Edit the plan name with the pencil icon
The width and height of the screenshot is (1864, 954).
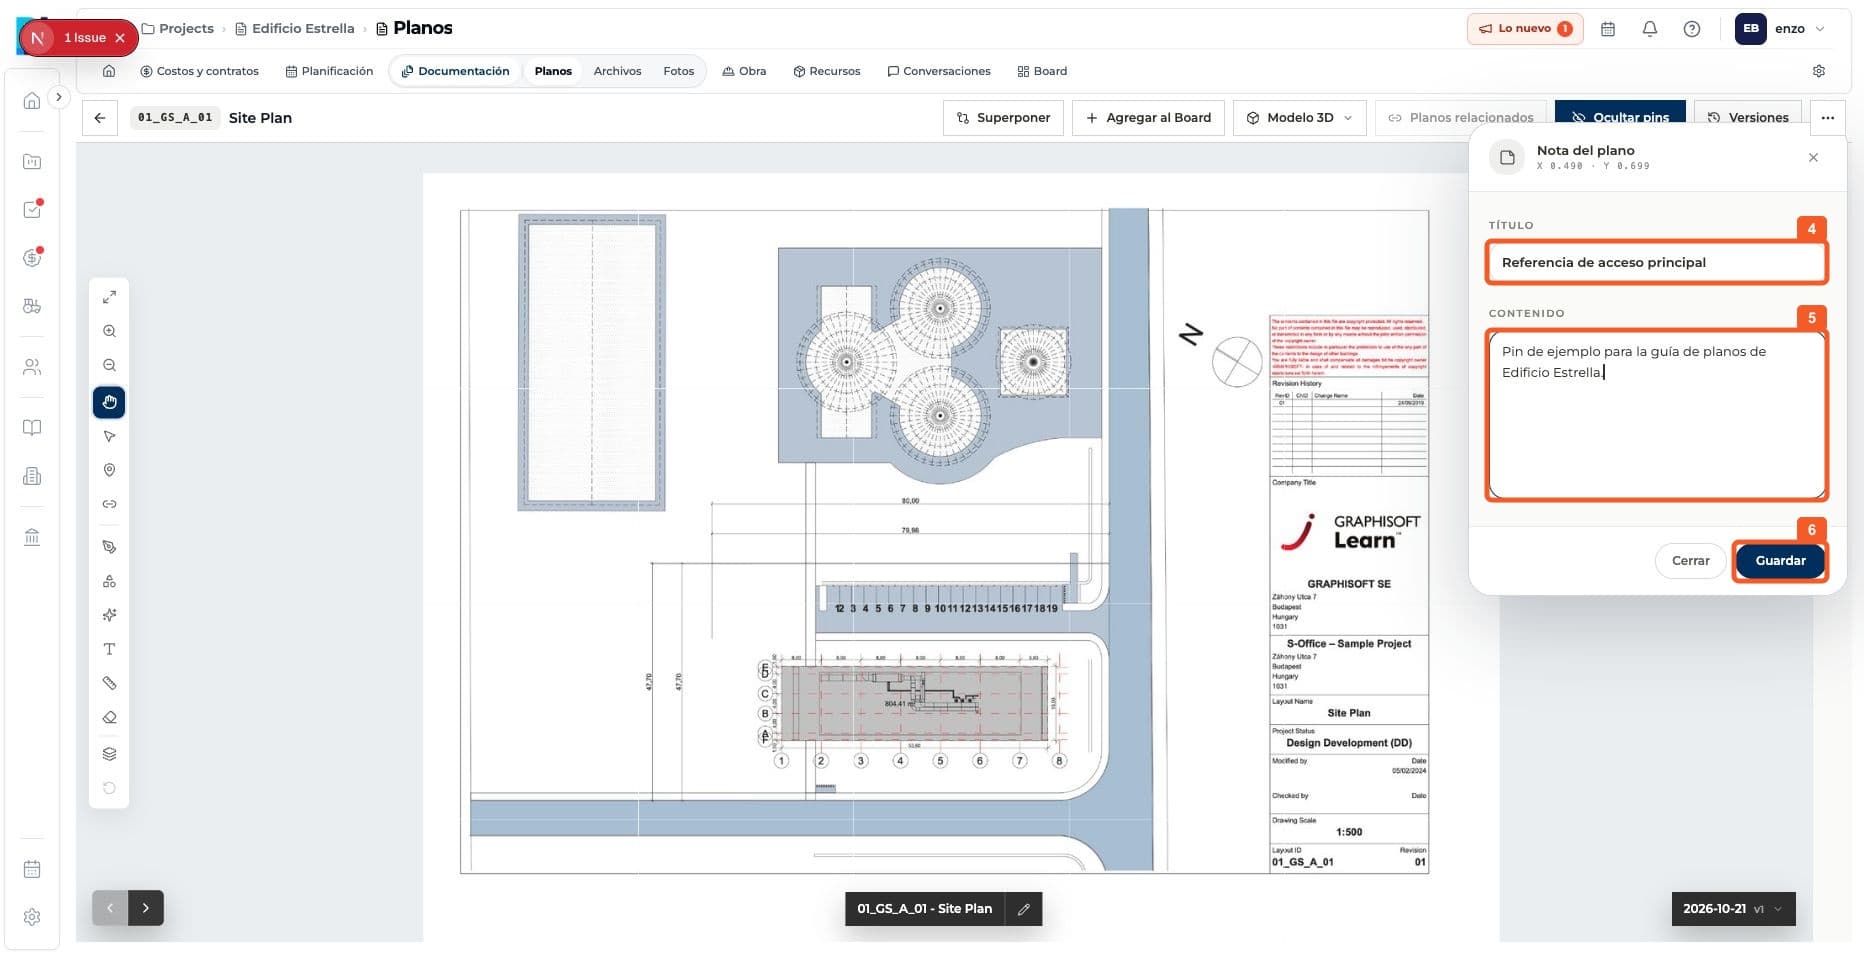pyautogui.click(x=1024, y=909)
